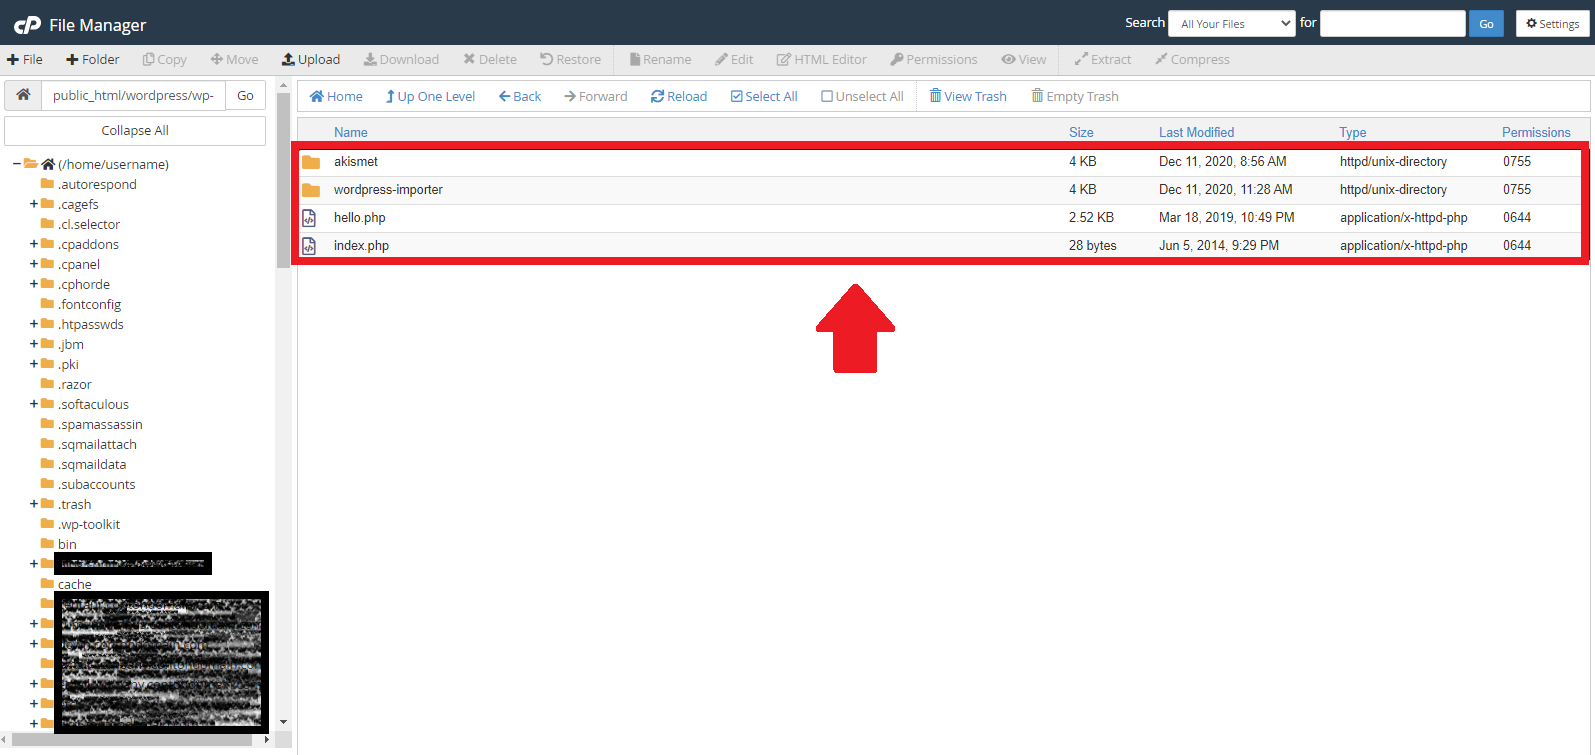Navigate Forward in file list
Viewport: 1595px width, 755px height.
tap(596, 97)
